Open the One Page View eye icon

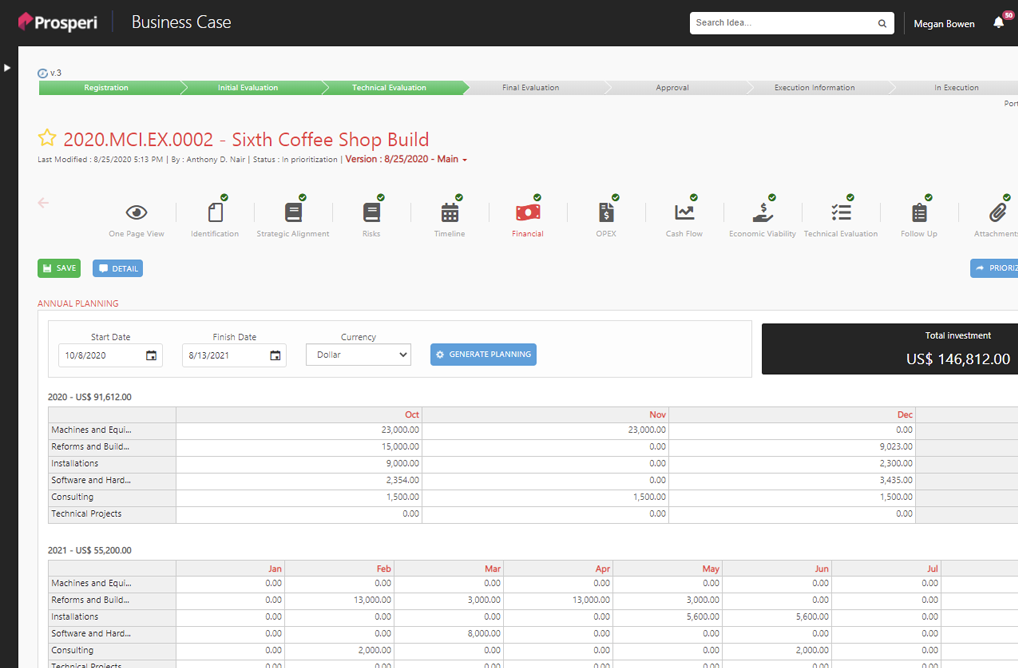[136, 212]
